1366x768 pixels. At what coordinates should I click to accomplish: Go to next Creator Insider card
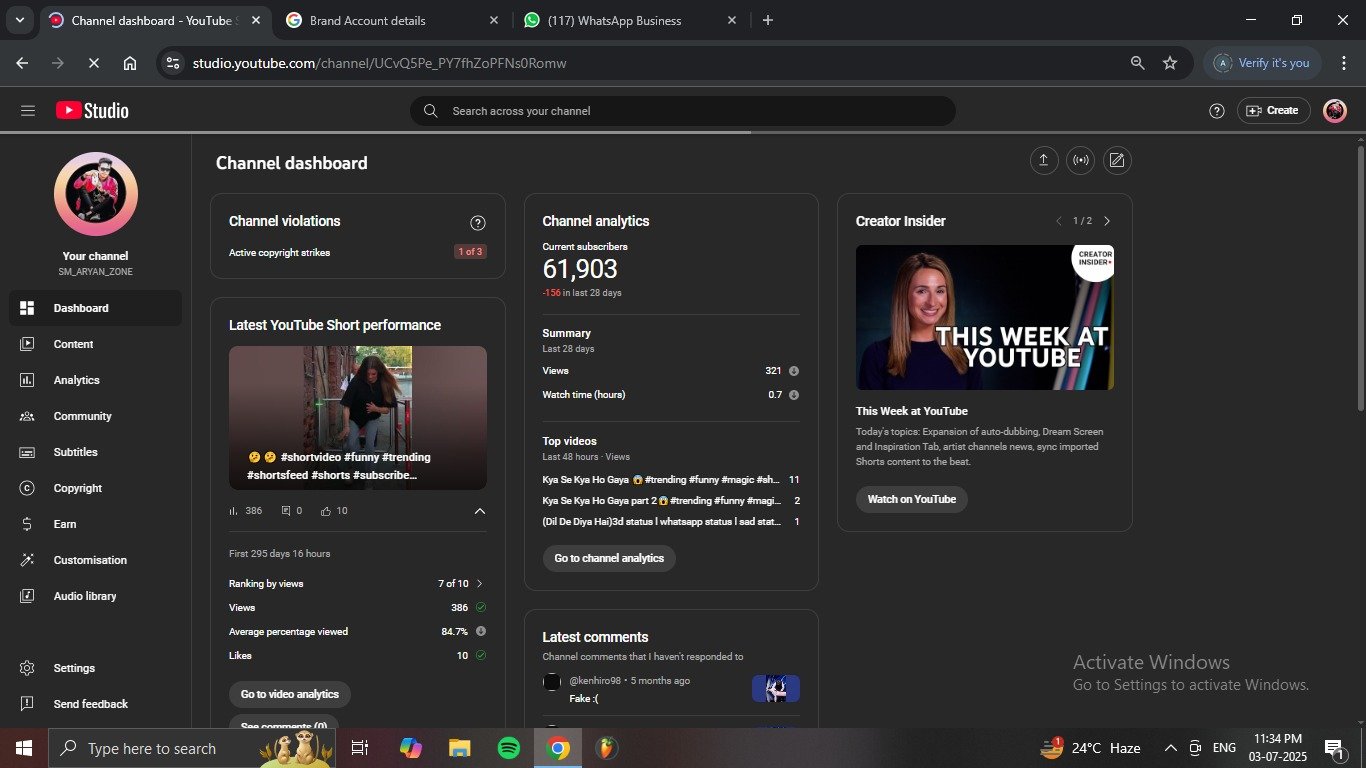(1107, 221)
